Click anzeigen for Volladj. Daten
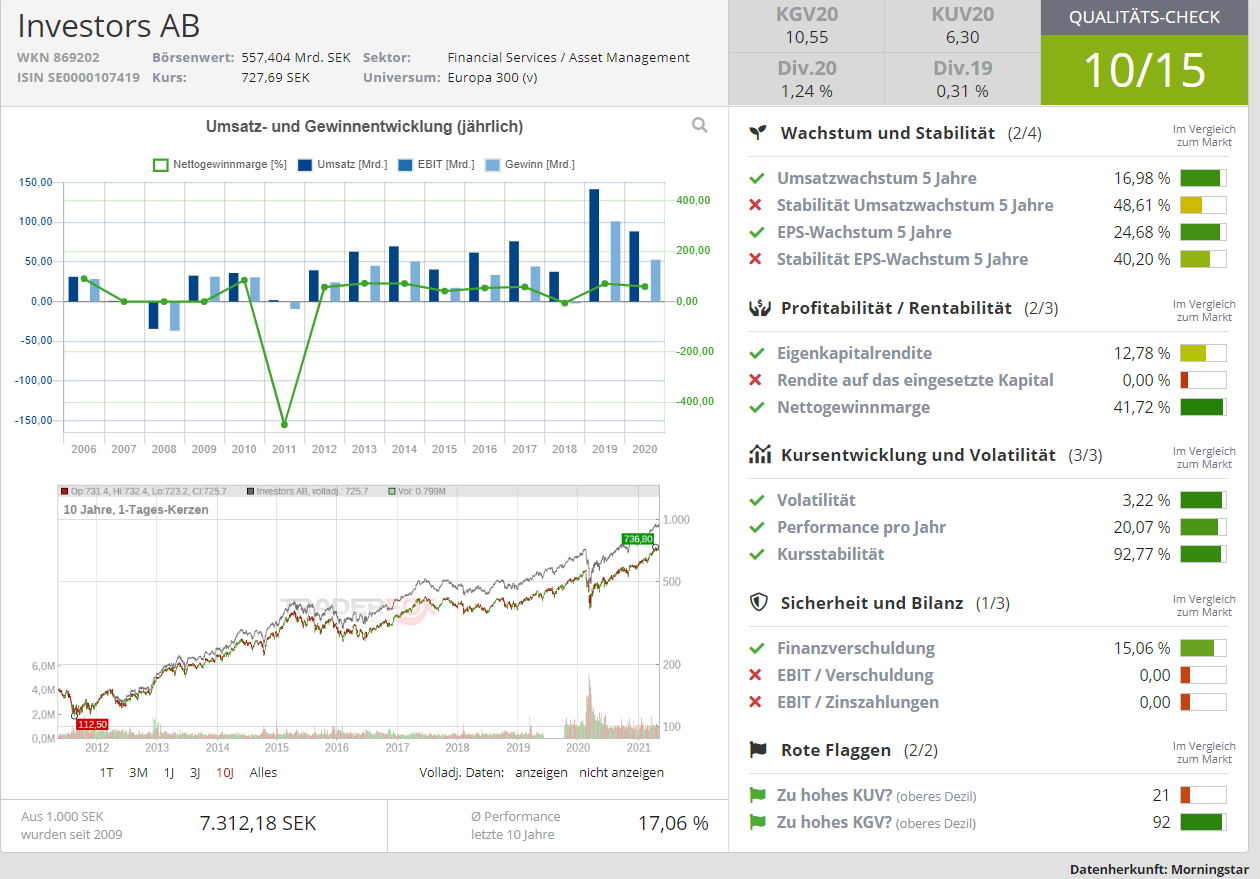Viewport: 1260px width, 879px height. pos(541,773)
